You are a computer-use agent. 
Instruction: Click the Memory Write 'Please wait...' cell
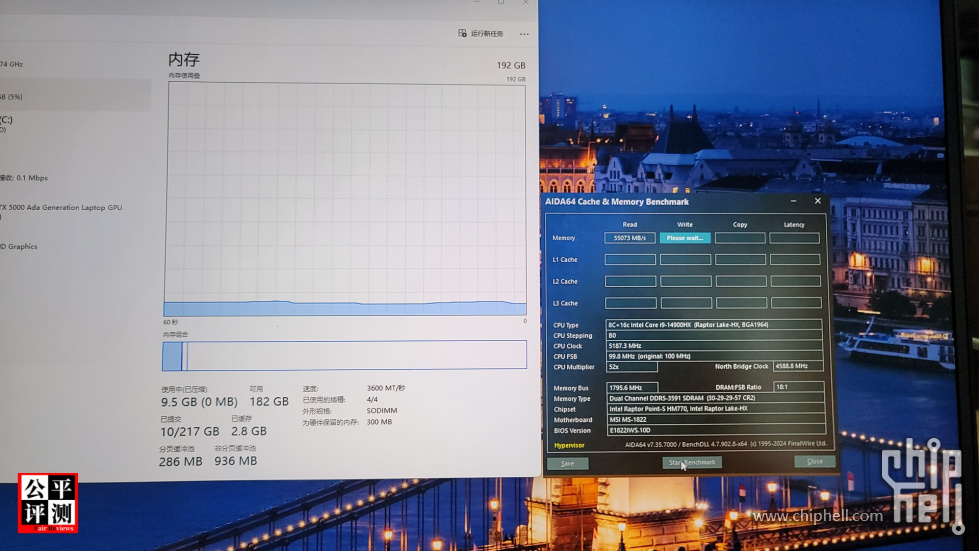click(685, 238)
